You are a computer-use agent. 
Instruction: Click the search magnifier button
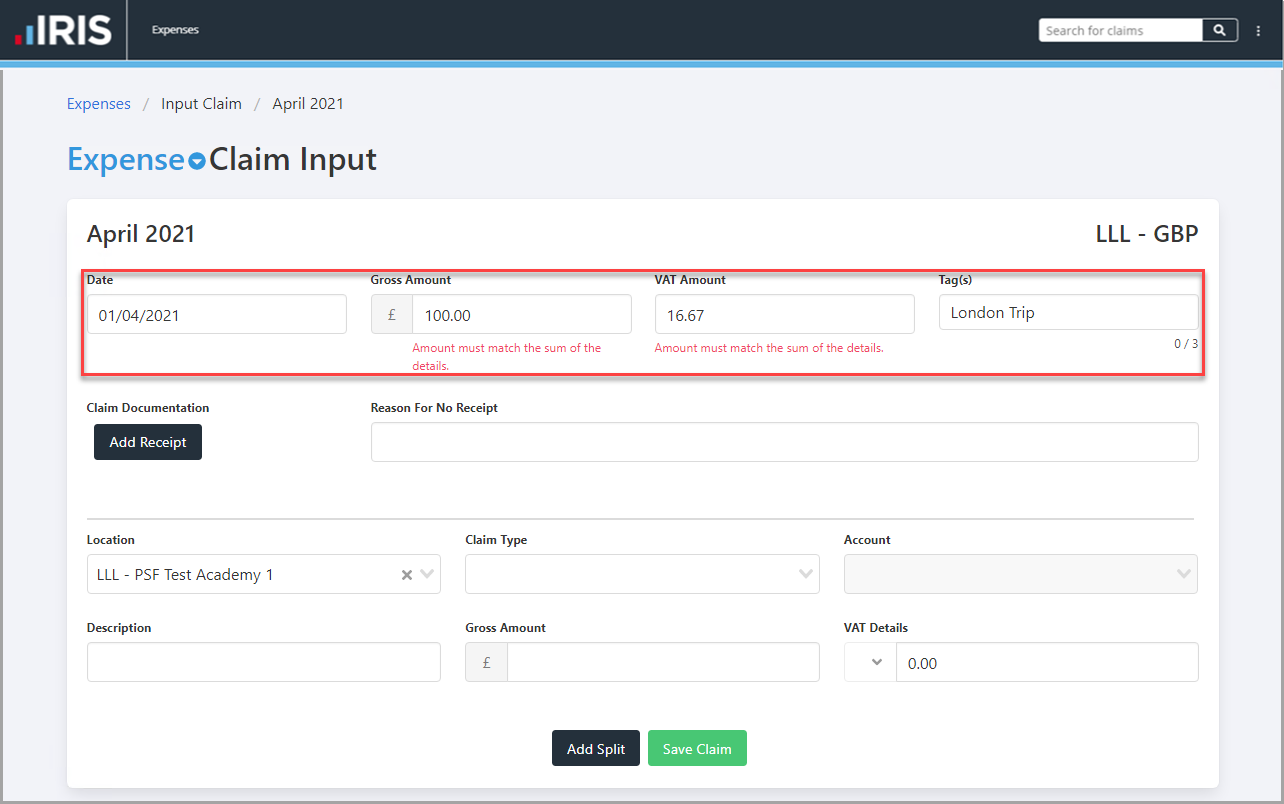(1220, 30)
